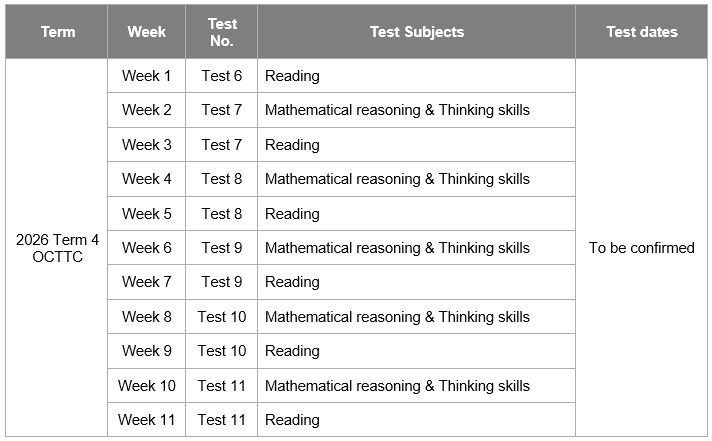Select the Week 1 cell
The height and width of the screenshot is (441, 712).
[146, 76]
